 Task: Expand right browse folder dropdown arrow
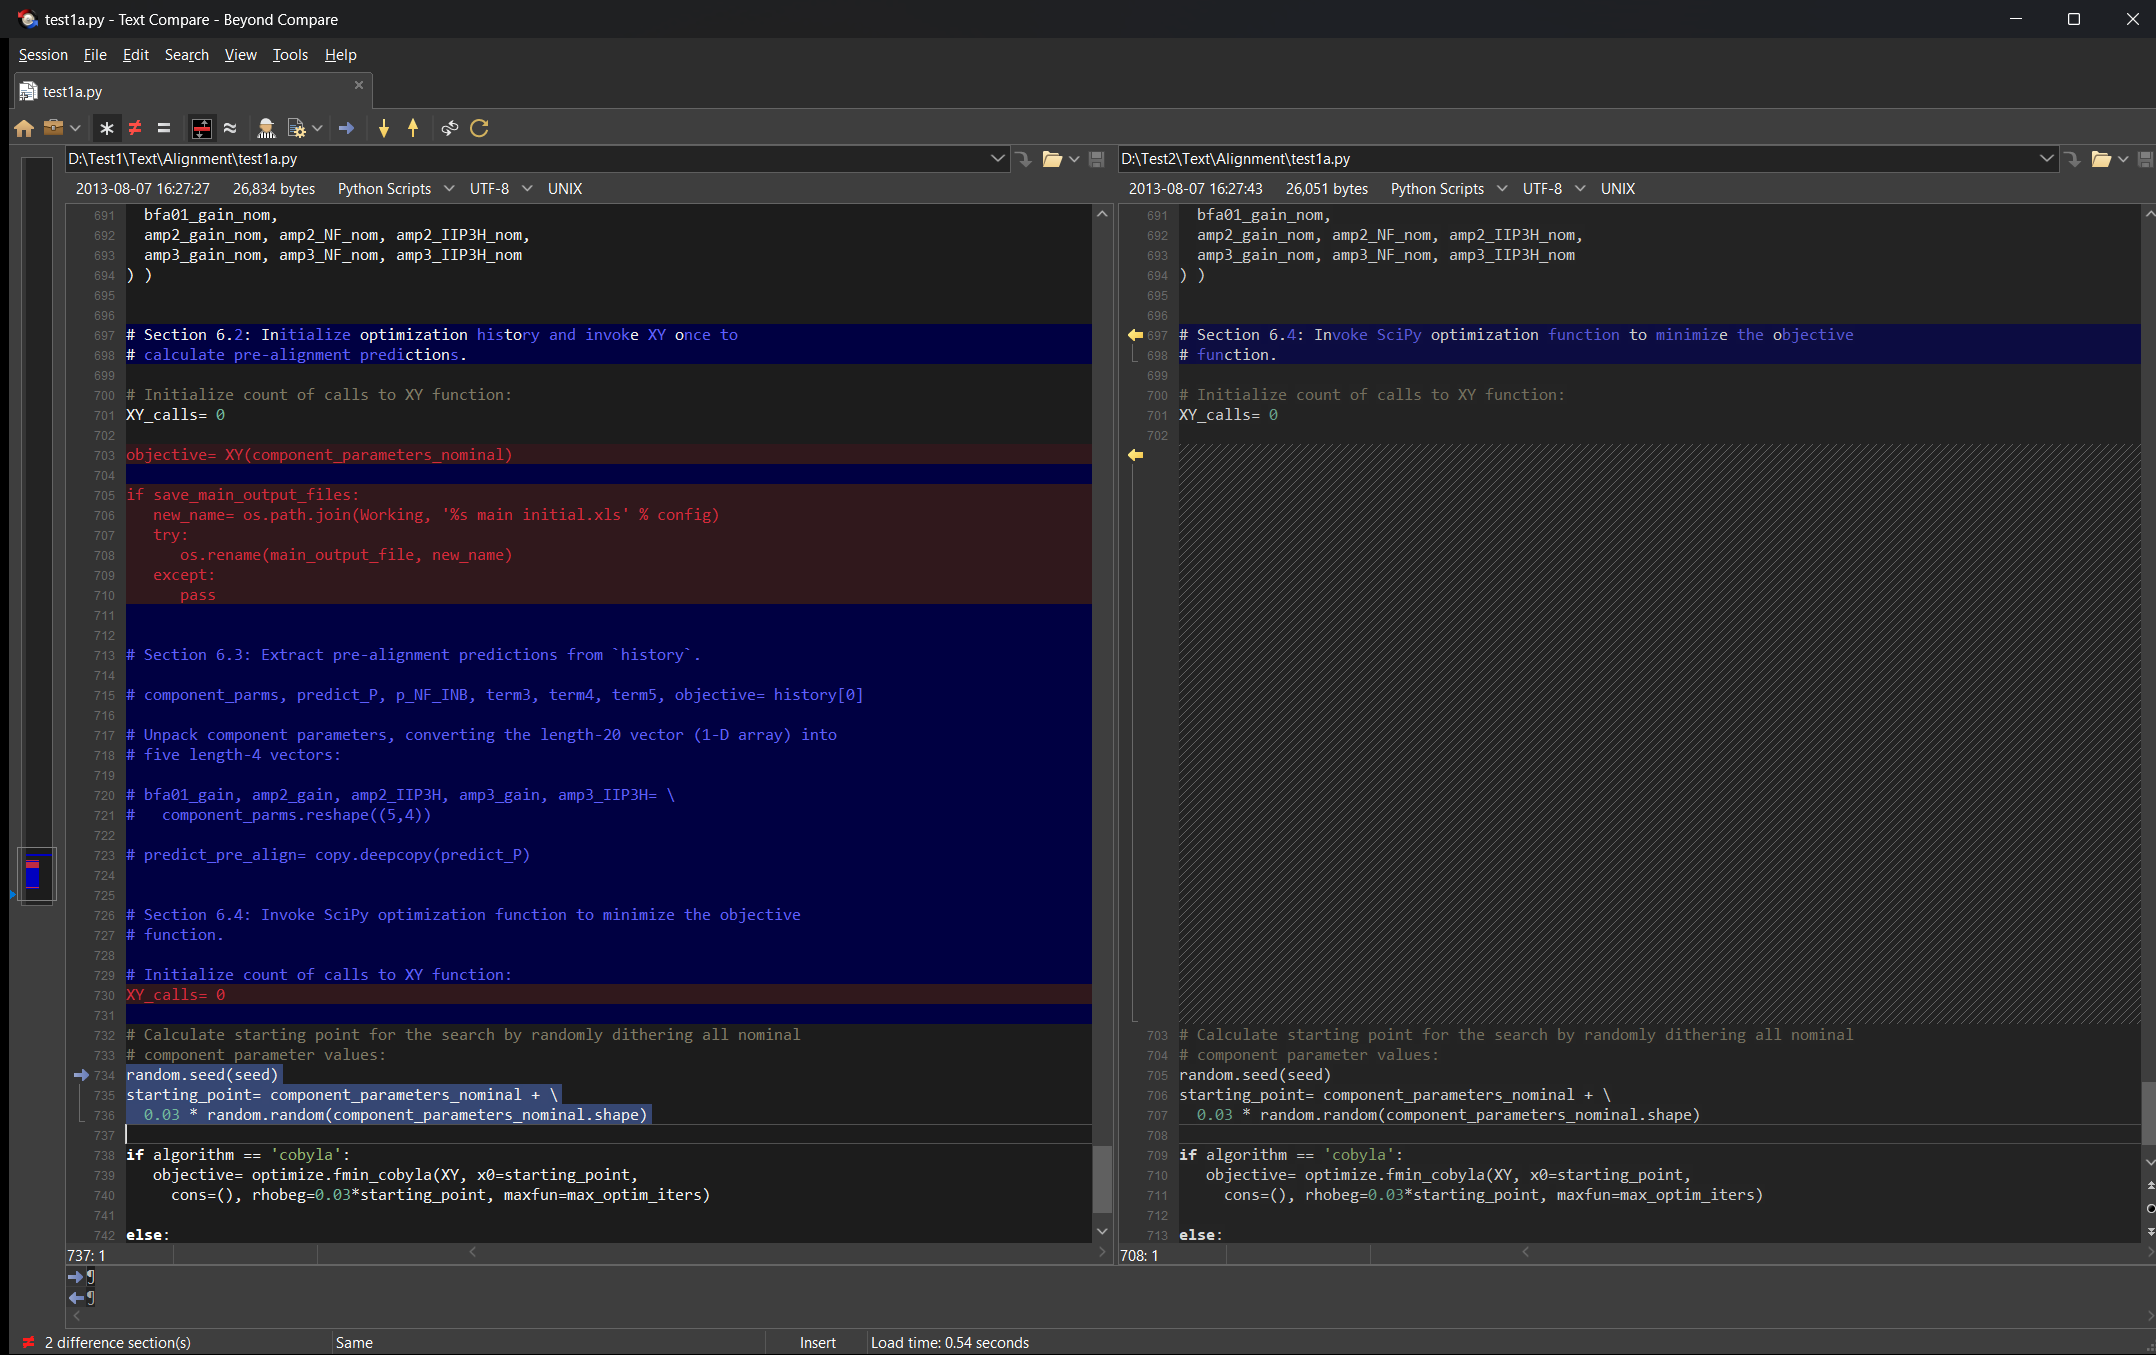pos(2123,159)
